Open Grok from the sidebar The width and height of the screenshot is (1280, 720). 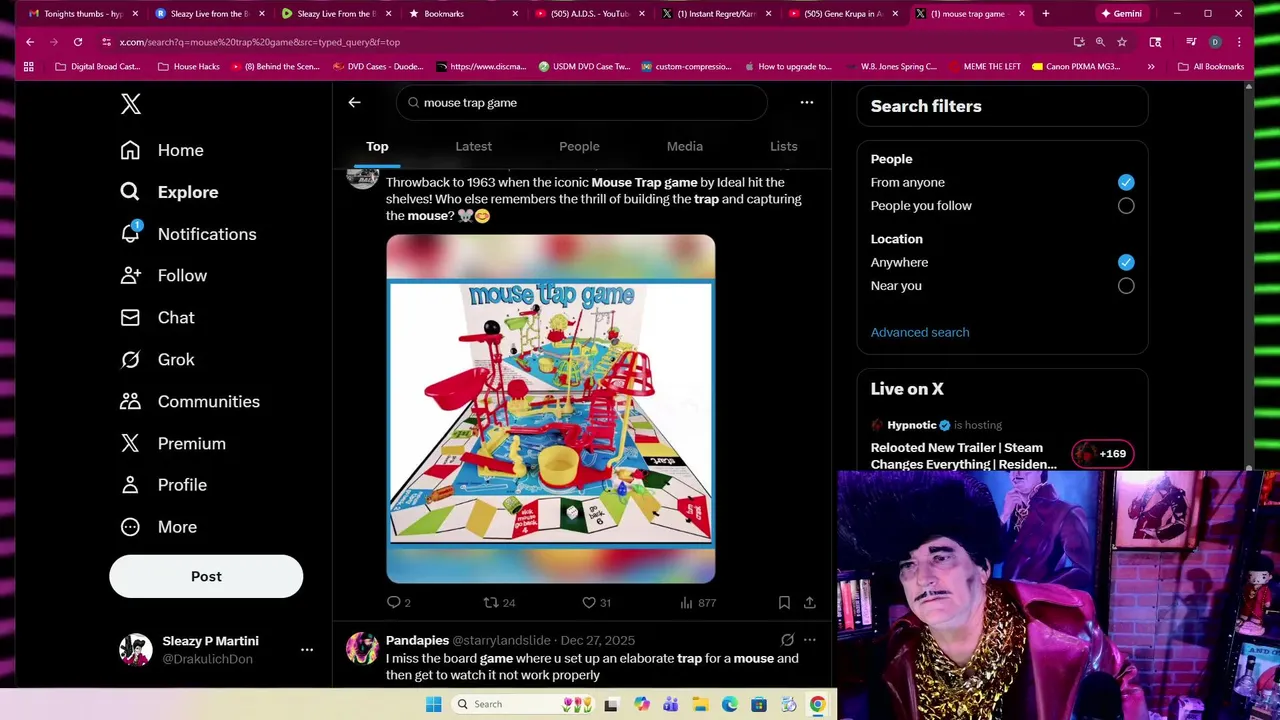157,360
